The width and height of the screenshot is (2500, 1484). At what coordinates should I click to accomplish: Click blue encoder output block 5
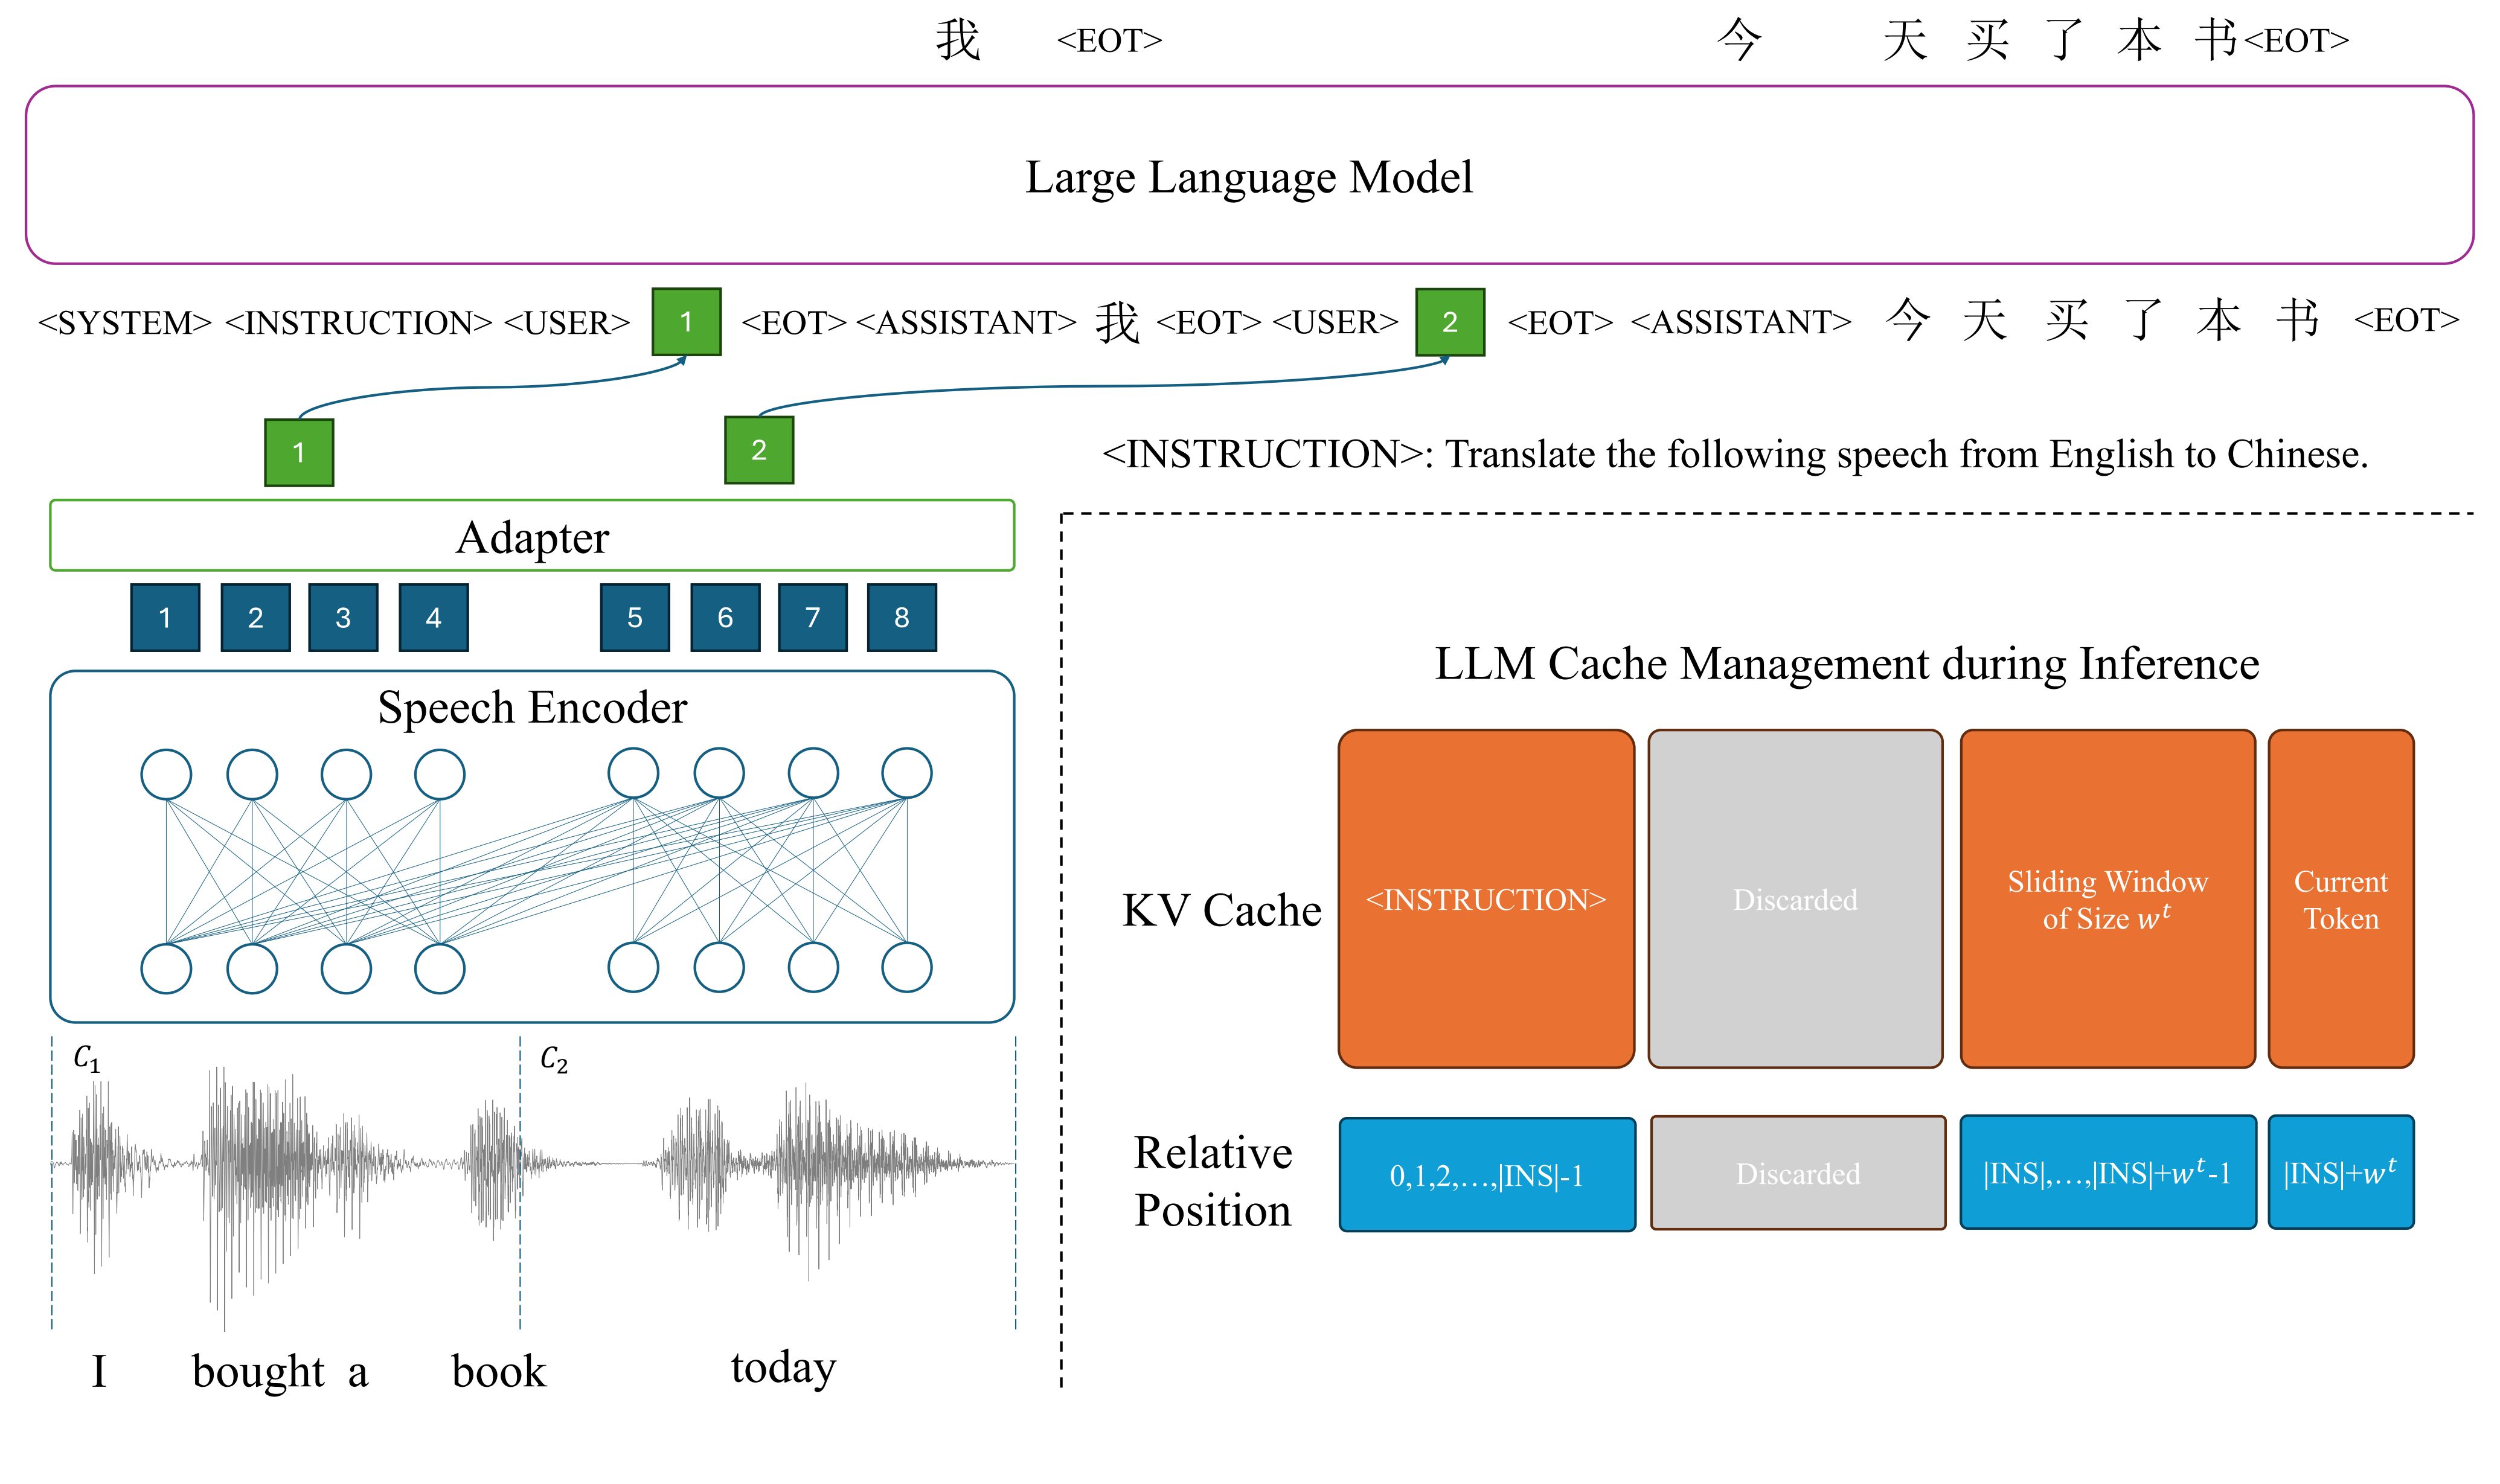[635, 617]
